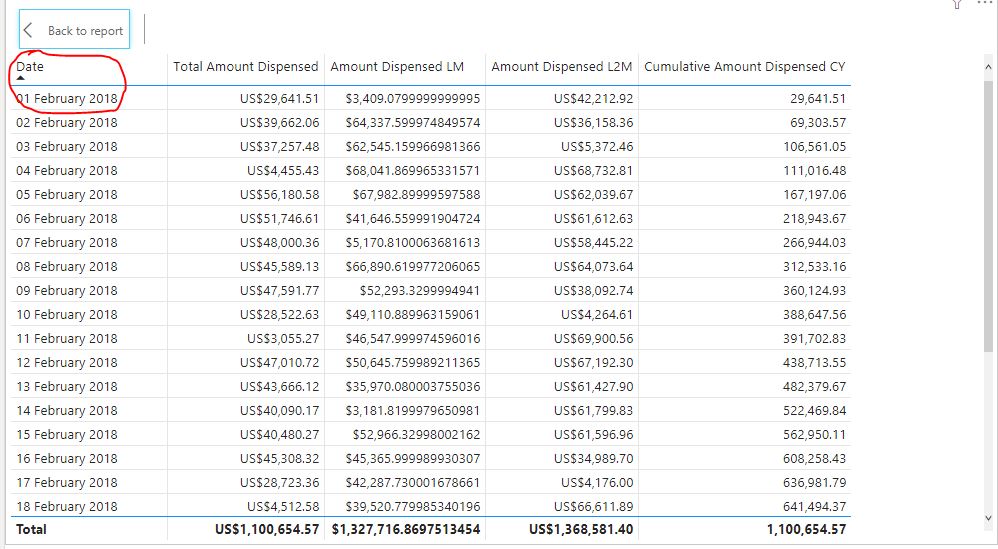Select the 16 February 2018 date cell

pyautogui.click(x=67, y=459)
